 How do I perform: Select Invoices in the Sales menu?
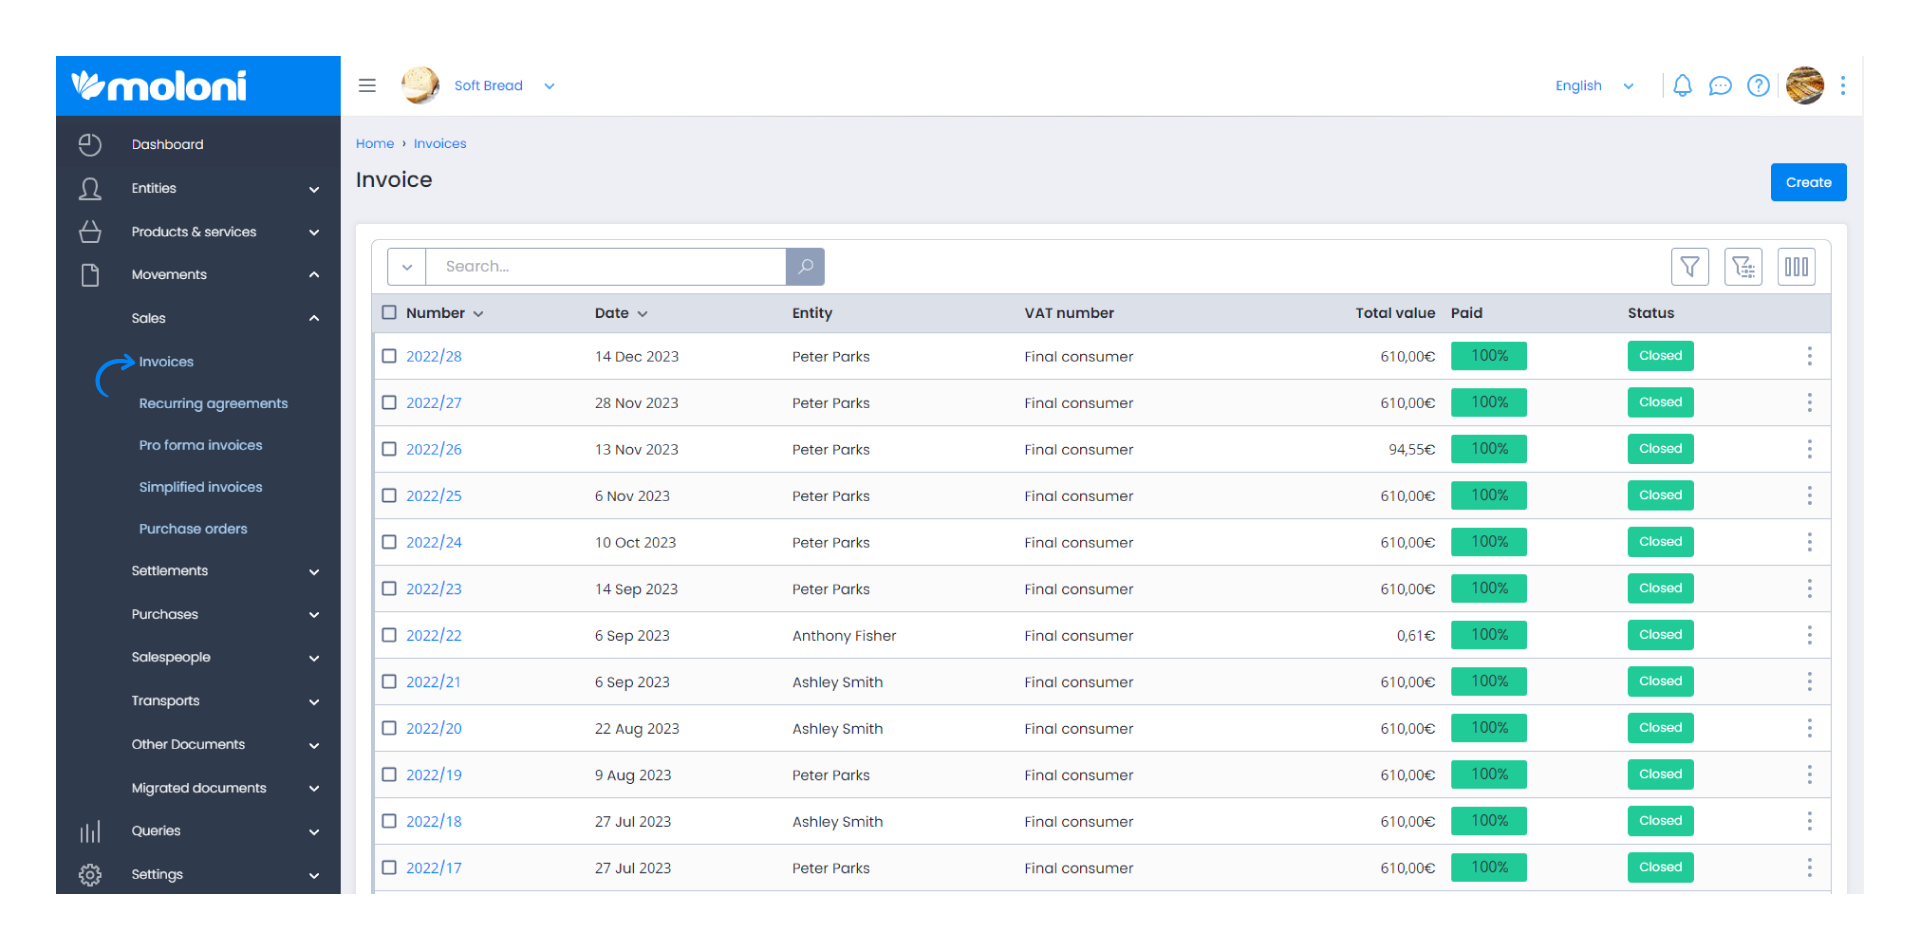click(x=166, y=362)
